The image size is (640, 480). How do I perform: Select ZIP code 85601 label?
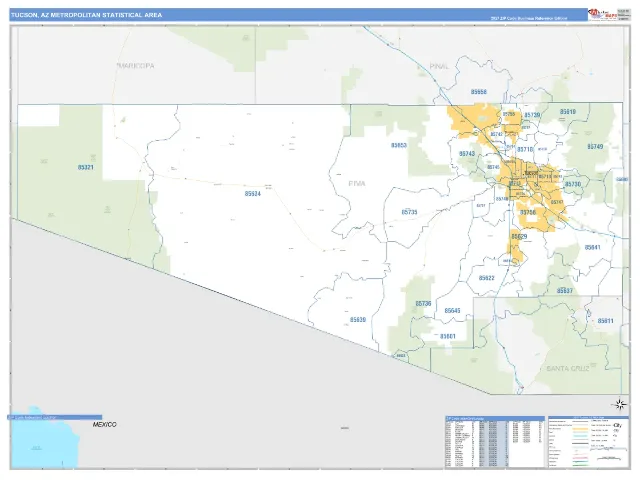coord(448,336)
